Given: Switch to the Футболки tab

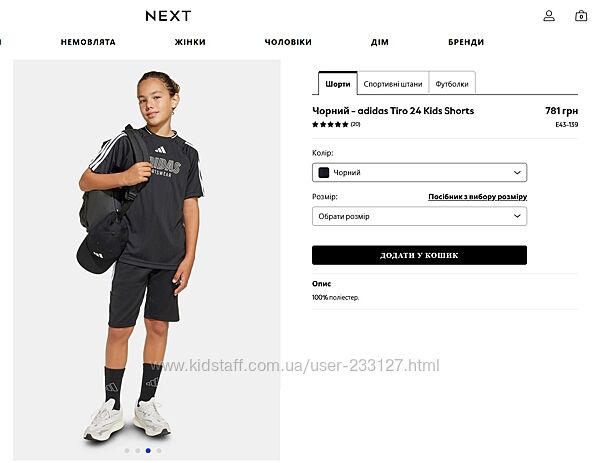Looking at the screenshot, I should pos(452,84).
